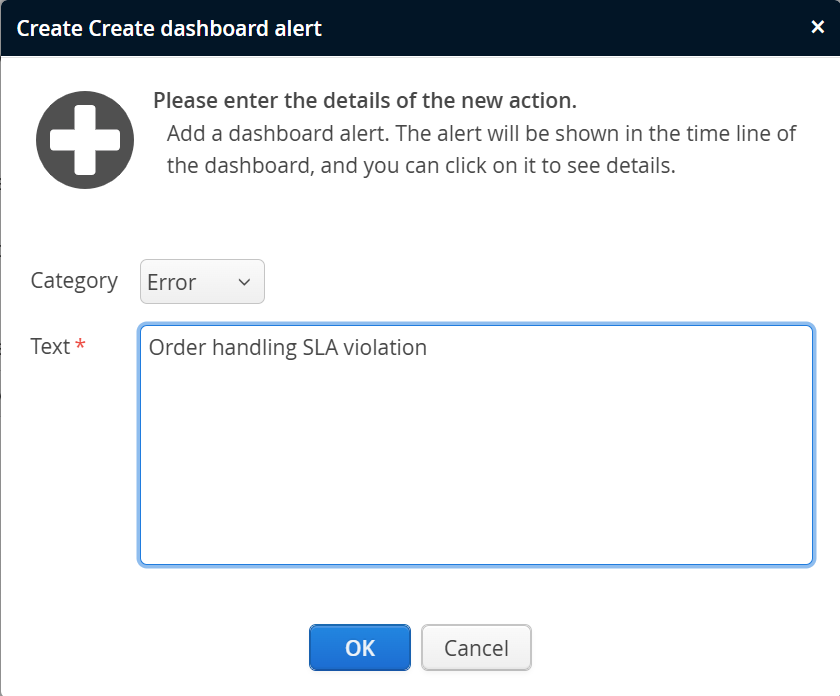The image size is (840, 696).
Task: Click the 'Text' field label
Action: [50, 347]
